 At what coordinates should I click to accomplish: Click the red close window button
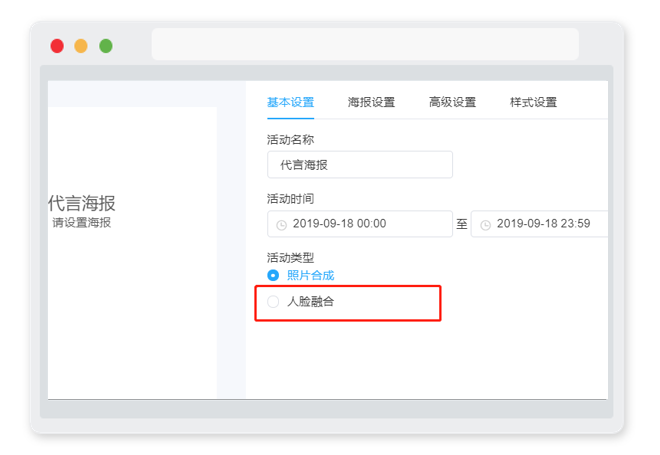57,45
